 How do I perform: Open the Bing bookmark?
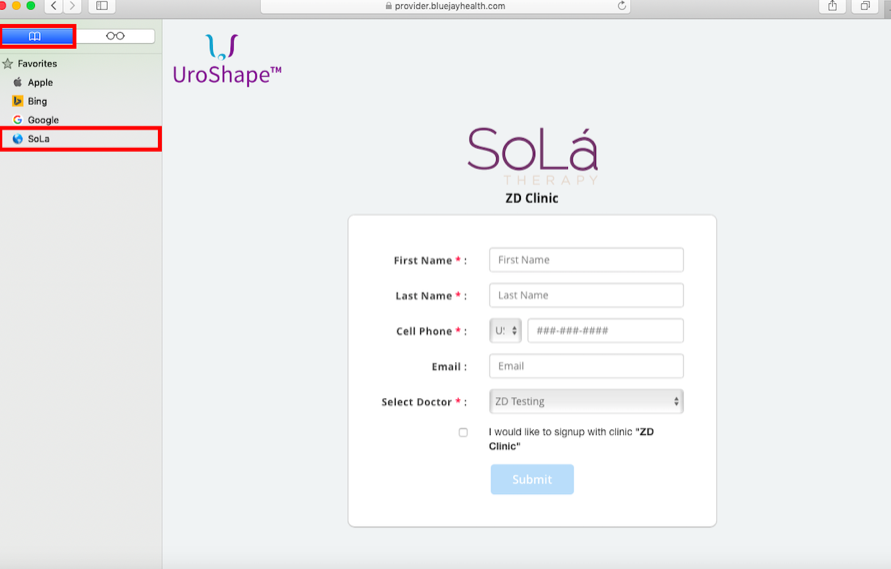pyautogui.click(x=30, y=101)
